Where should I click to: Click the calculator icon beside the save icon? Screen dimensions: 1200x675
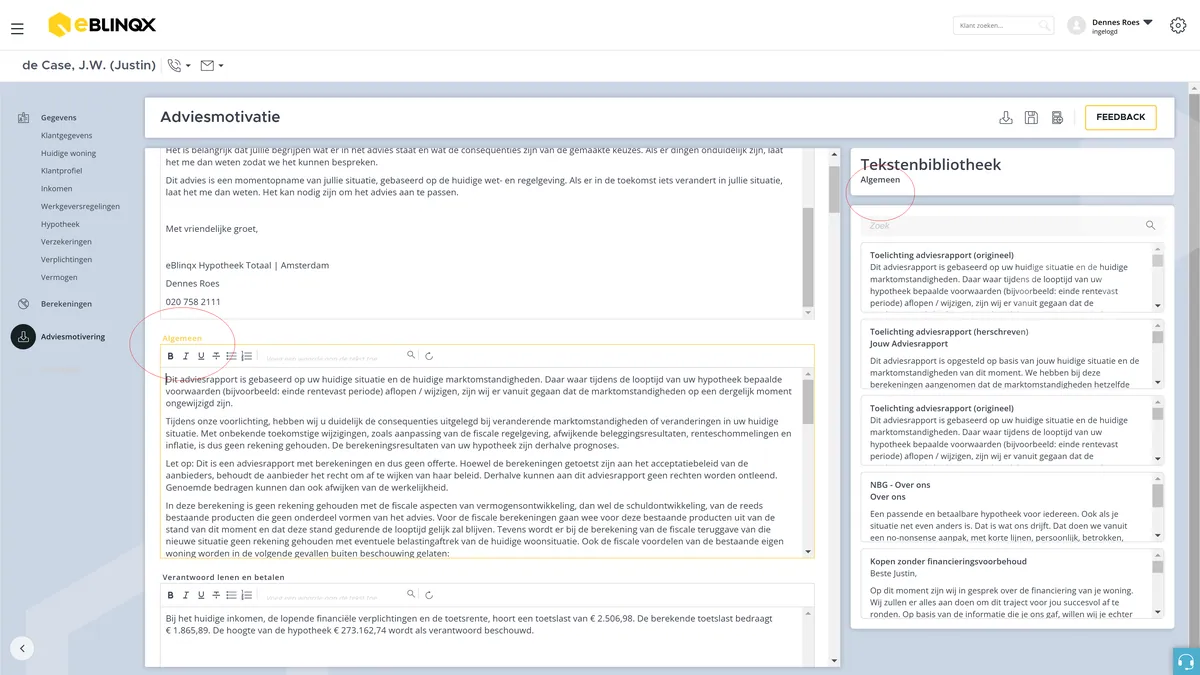pos(1057,118)
